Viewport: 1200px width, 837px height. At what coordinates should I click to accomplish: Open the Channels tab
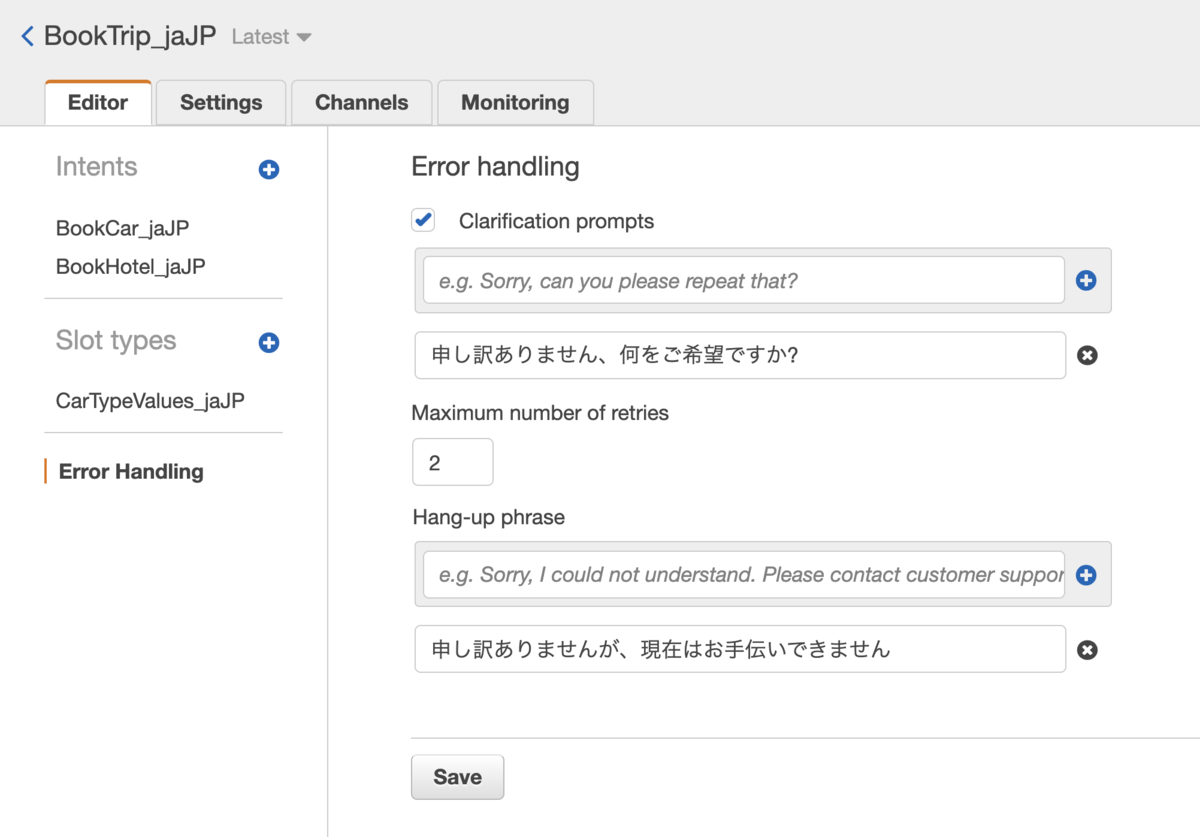[x=361, y=103]
